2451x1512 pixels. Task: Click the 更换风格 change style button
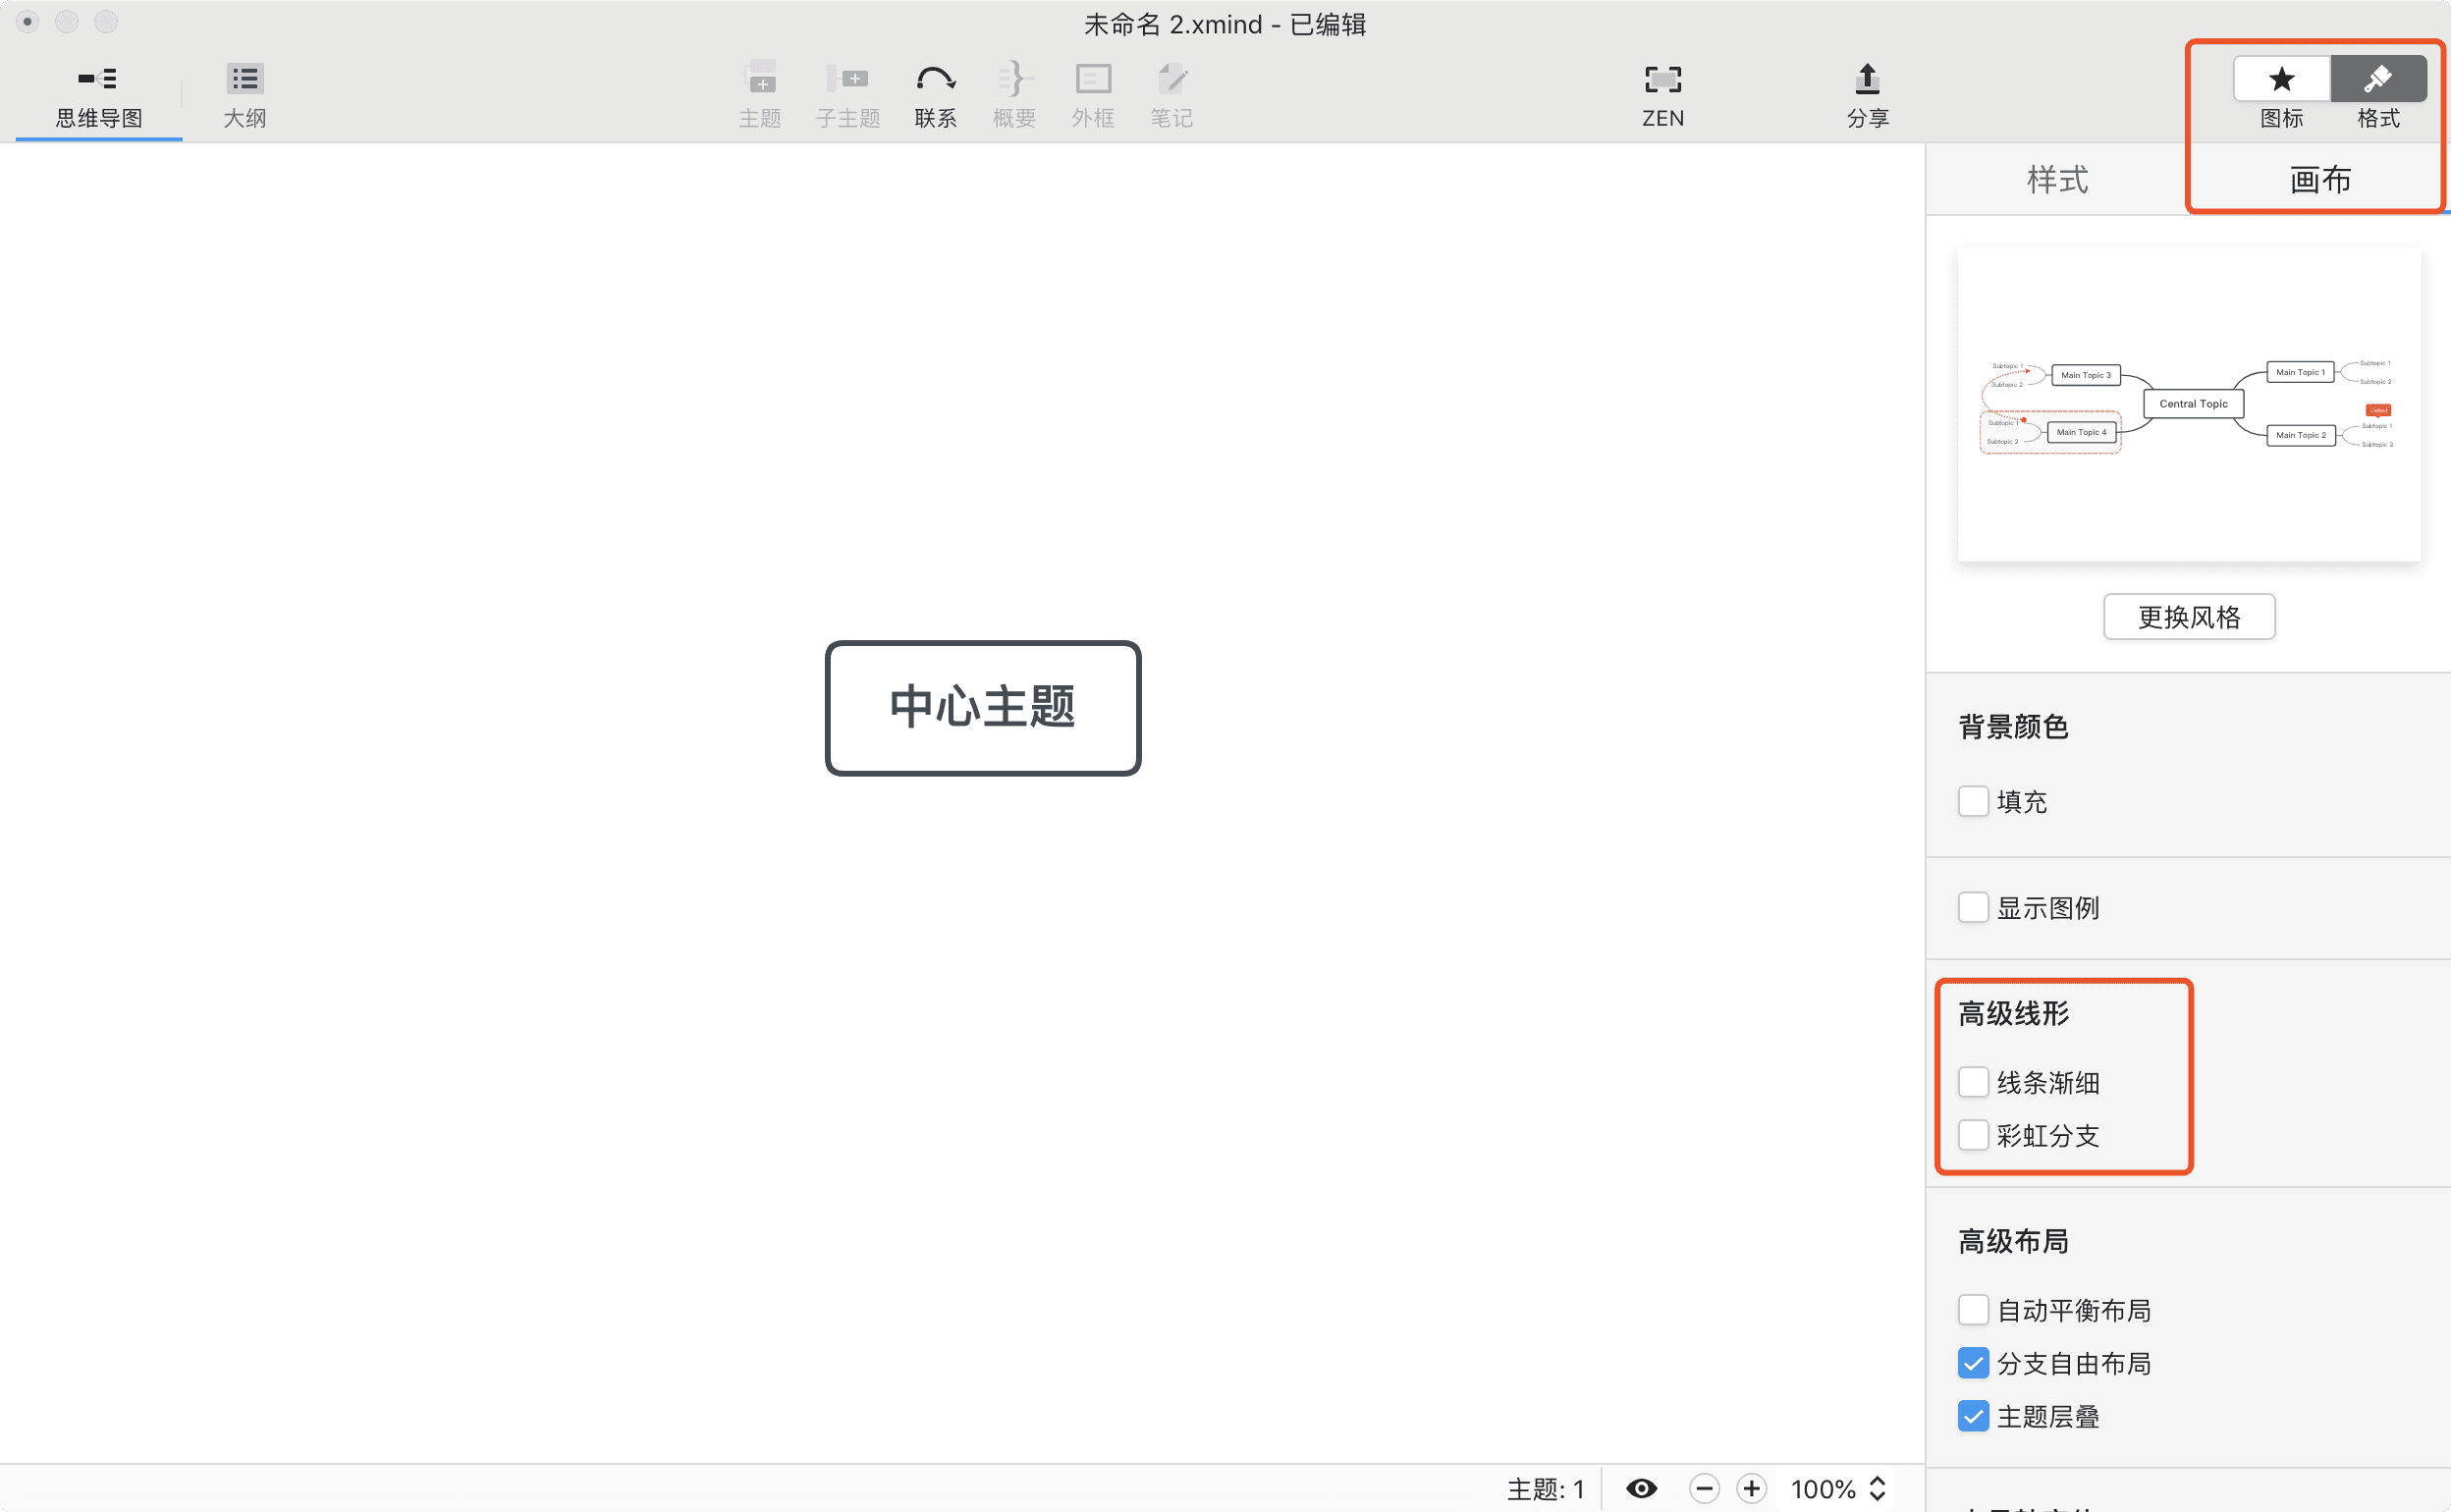2189,617
